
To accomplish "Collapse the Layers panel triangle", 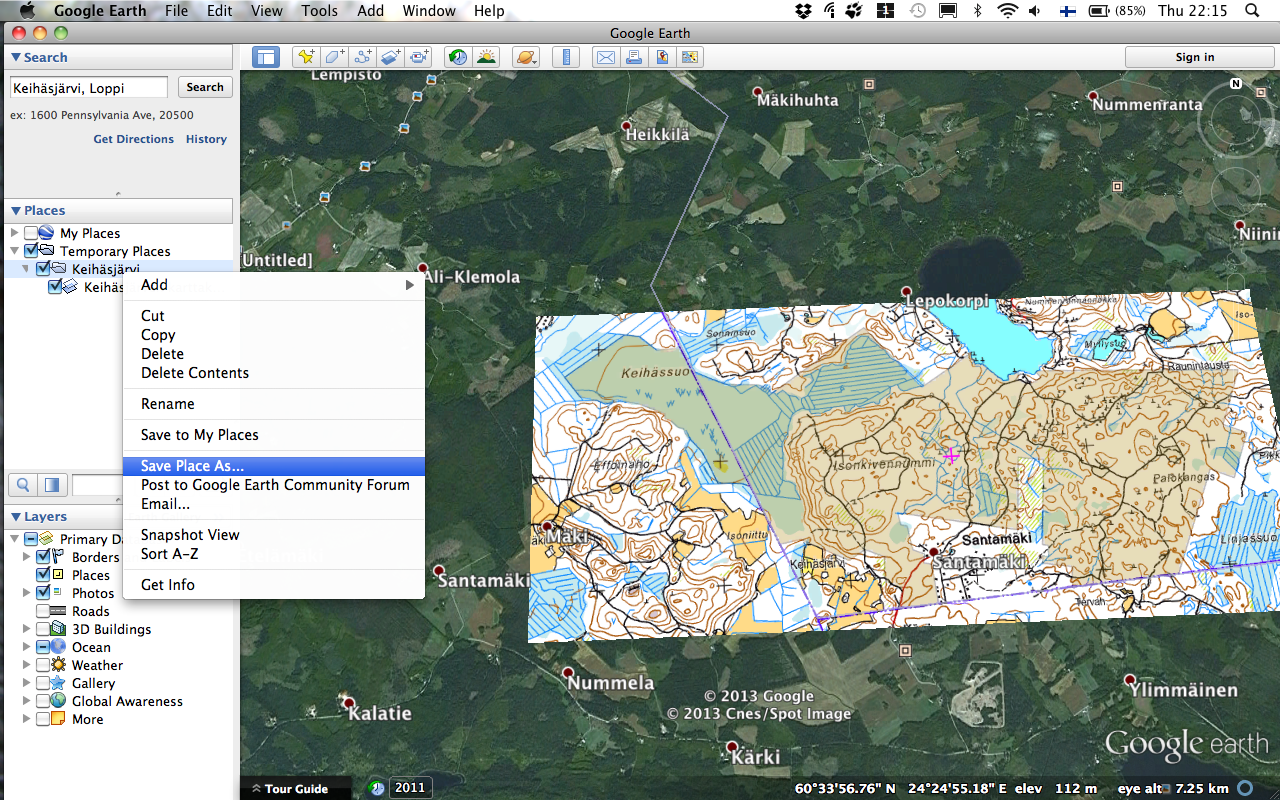I will [x=16, y=517].
